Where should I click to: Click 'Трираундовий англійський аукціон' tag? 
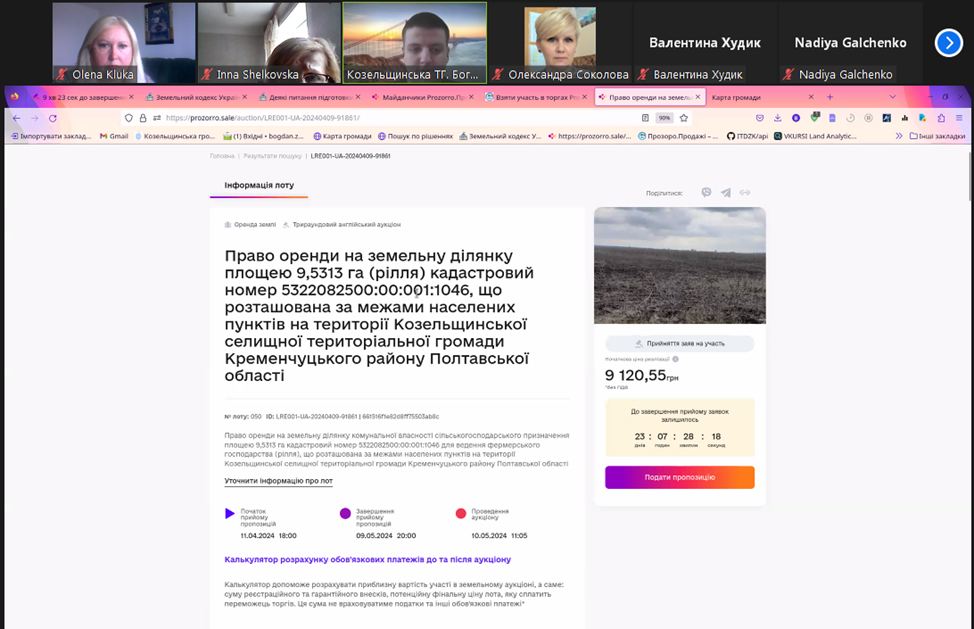click(x=342, y=225)
